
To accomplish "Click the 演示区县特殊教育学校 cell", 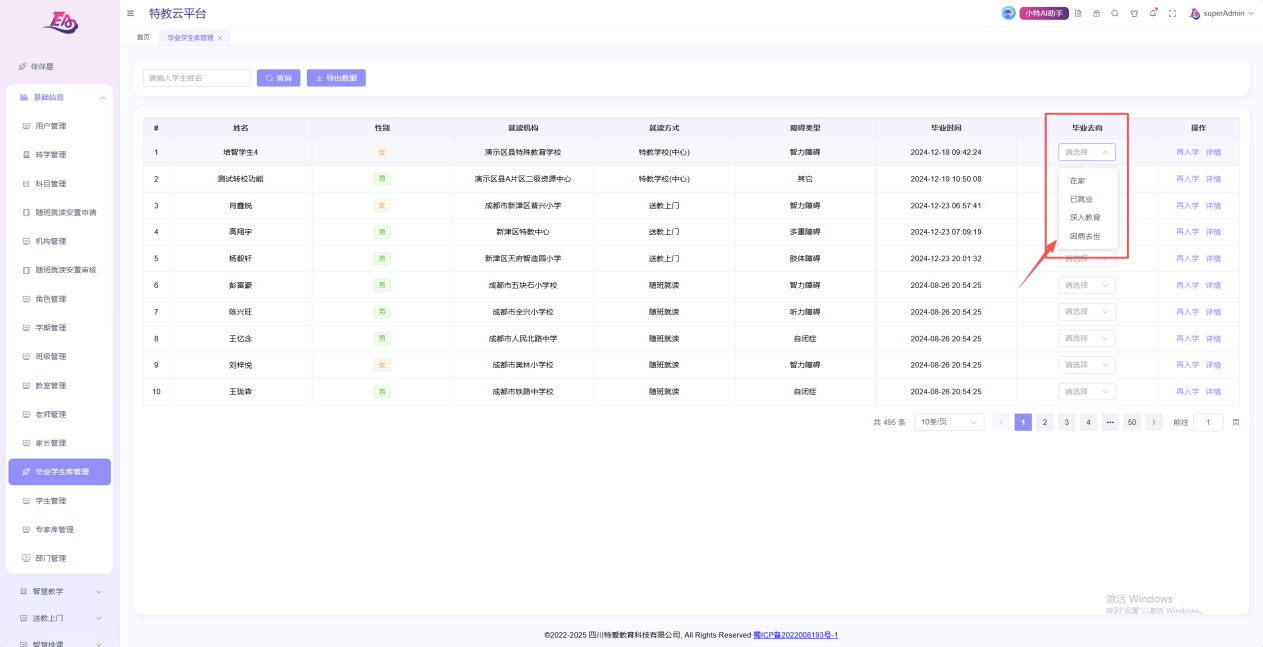I will coord(523,152).
